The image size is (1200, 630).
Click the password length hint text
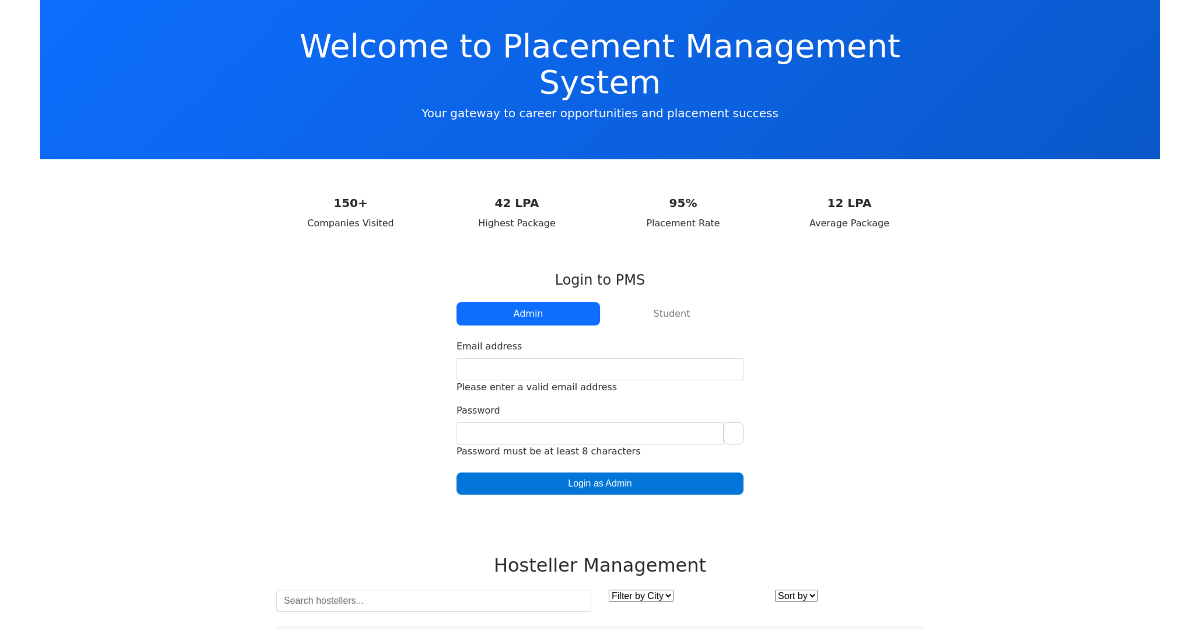pos(548,450)
